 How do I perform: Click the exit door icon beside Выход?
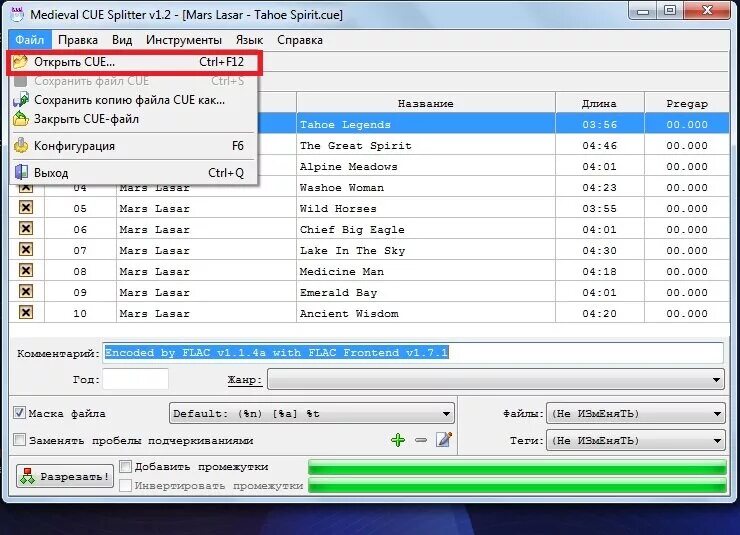click(21, 172)
